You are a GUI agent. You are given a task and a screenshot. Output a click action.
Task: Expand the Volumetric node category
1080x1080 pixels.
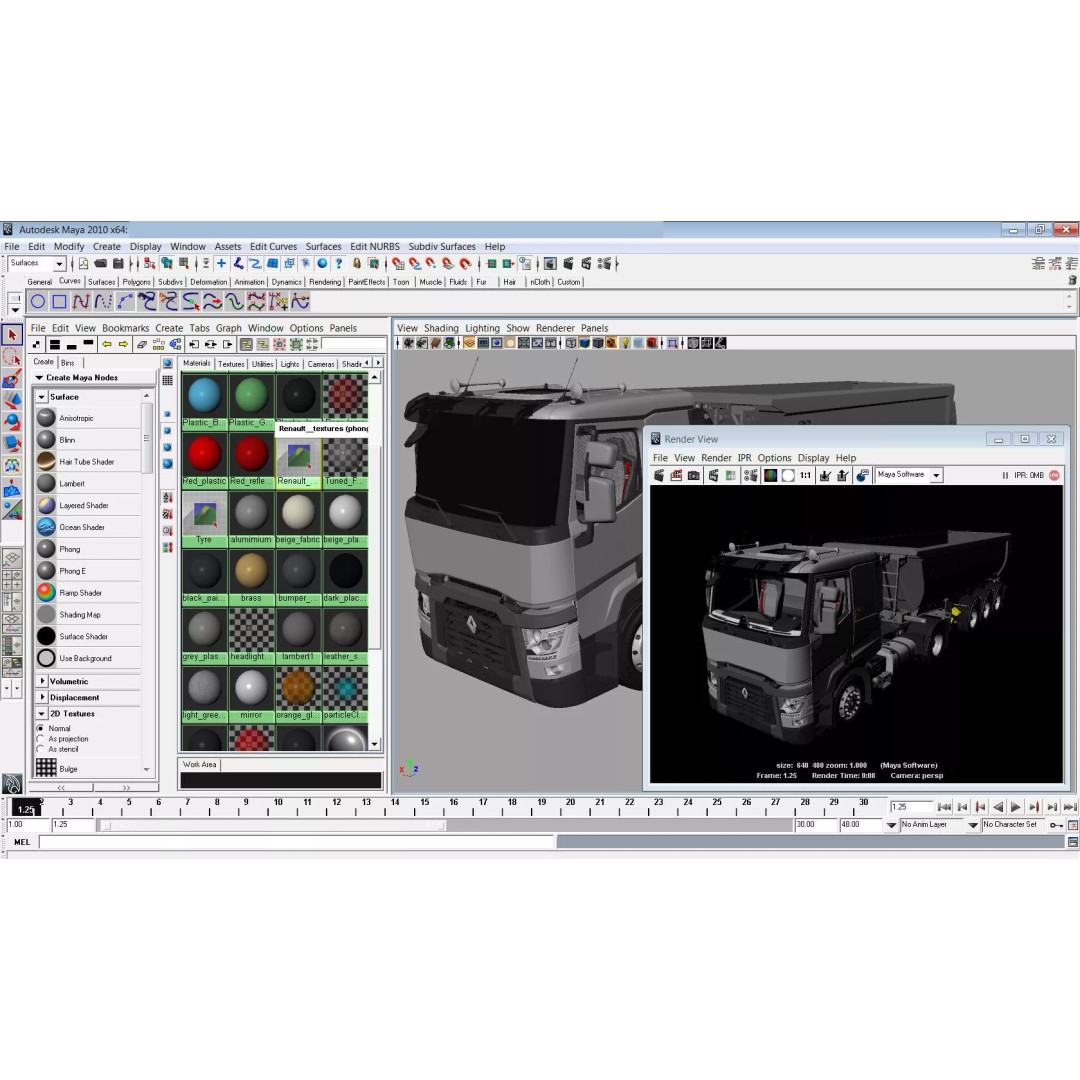[x=42, y=681]
